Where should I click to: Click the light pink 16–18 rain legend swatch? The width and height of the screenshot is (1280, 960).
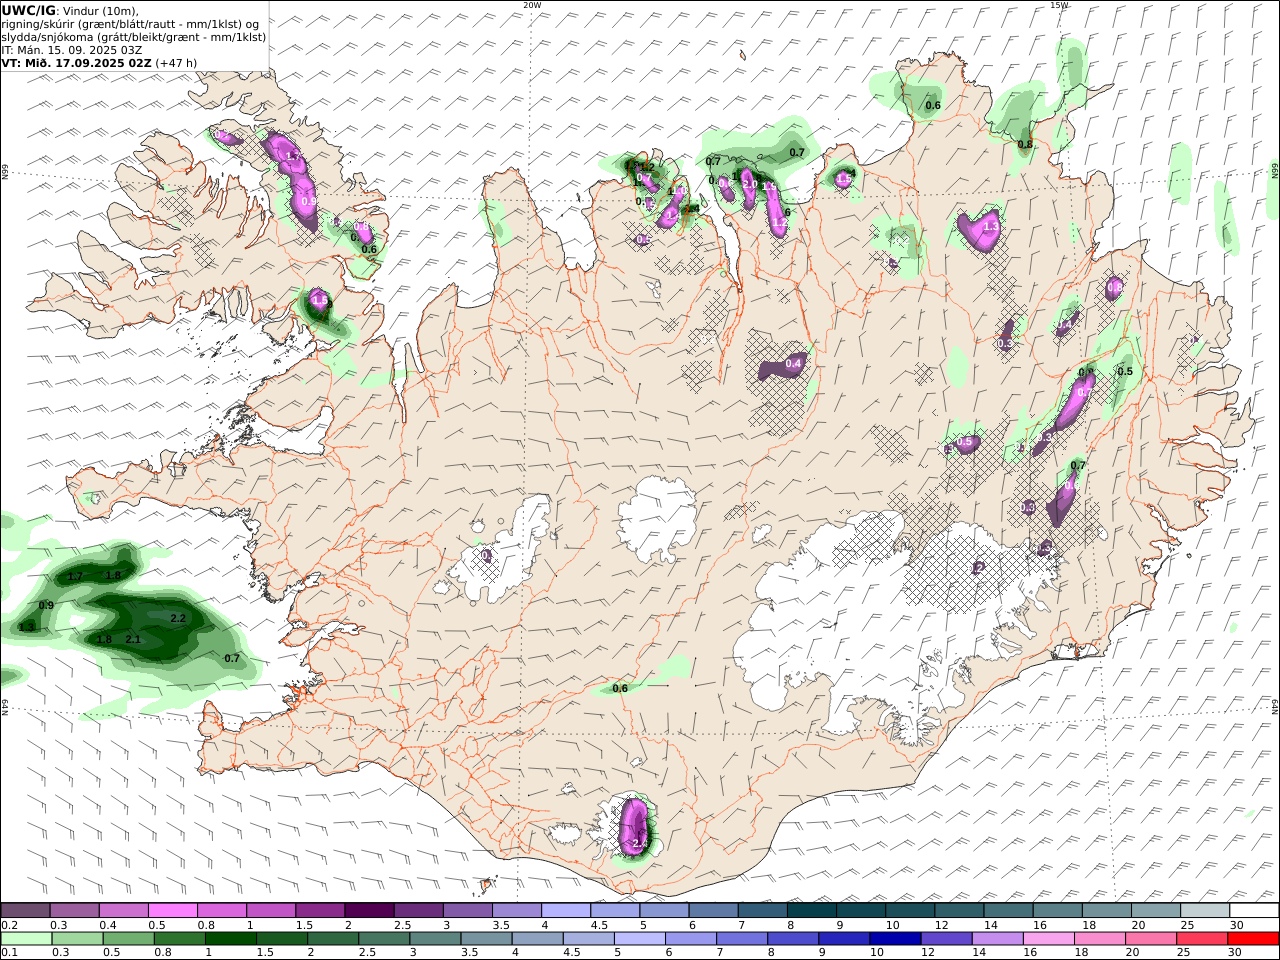(1047, 939)
